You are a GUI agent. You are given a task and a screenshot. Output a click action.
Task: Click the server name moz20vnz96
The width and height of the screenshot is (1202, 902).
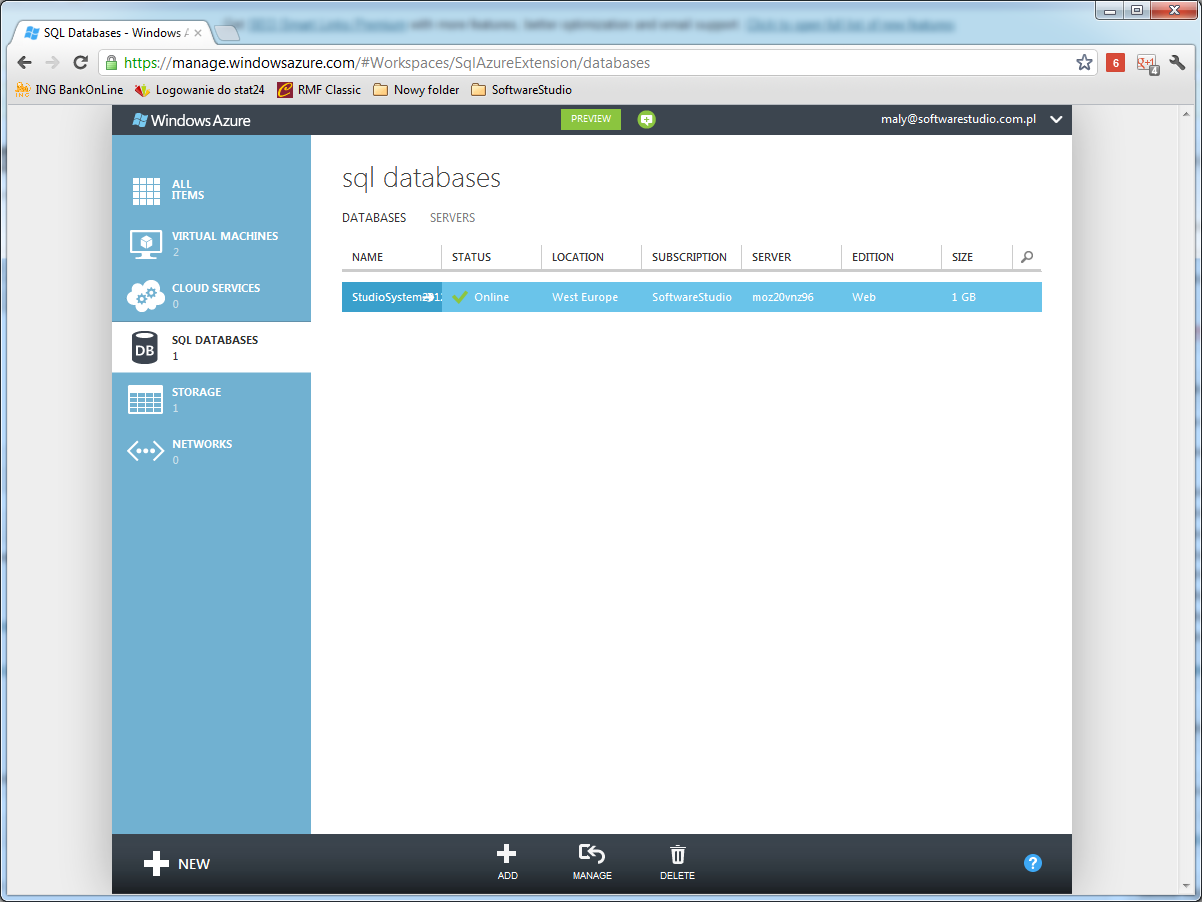tap(783, 297)
